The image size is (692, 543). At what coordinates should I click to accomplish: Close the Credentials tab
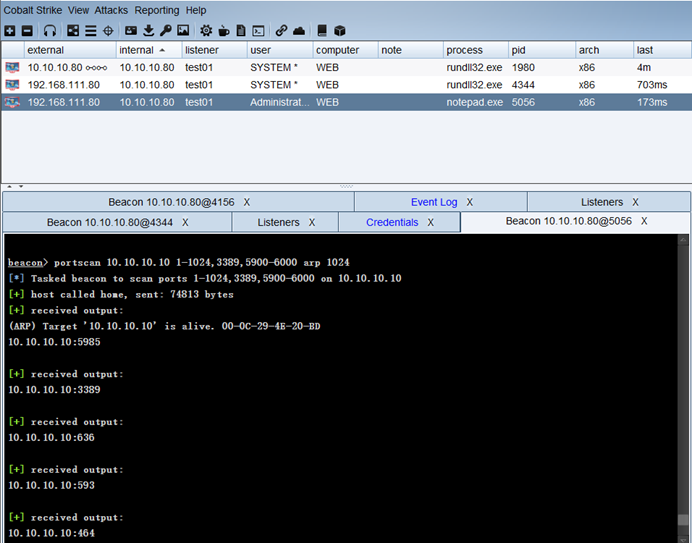[430, 222]
